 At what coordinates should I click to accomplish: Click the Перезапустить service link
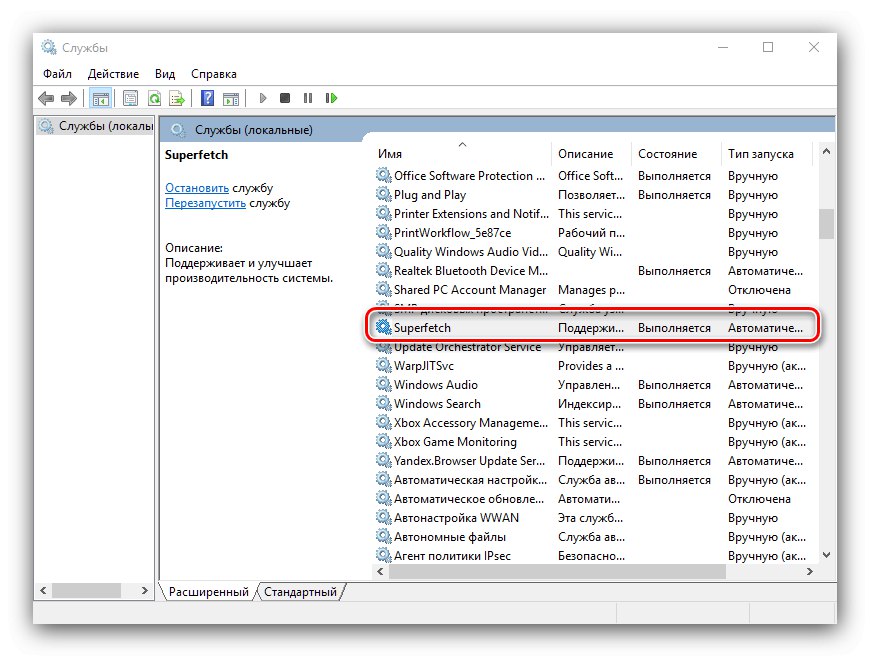(x=205, y=203)
